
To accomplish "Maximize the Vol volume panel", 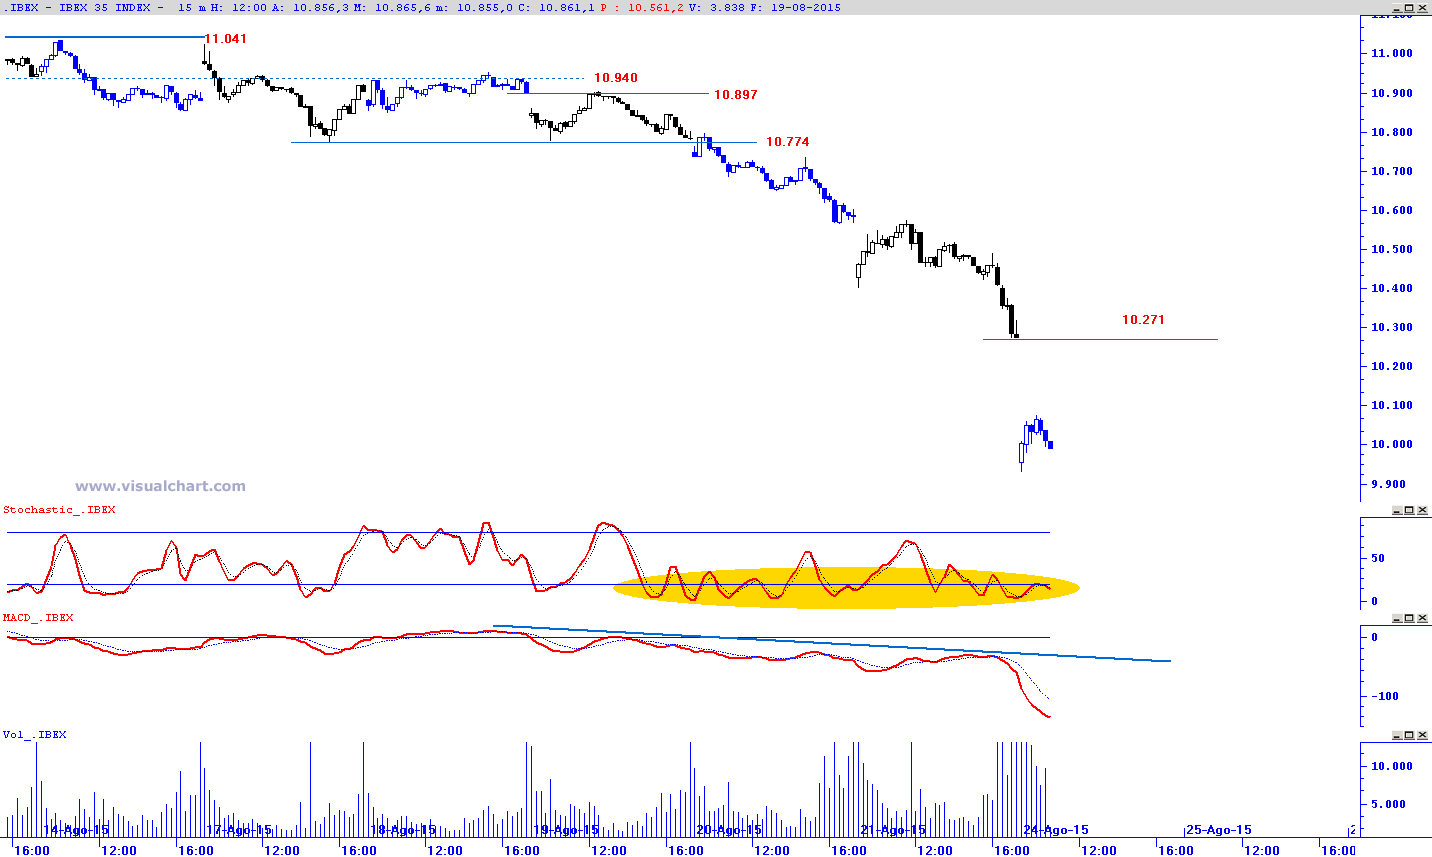I will [1409, 735].
